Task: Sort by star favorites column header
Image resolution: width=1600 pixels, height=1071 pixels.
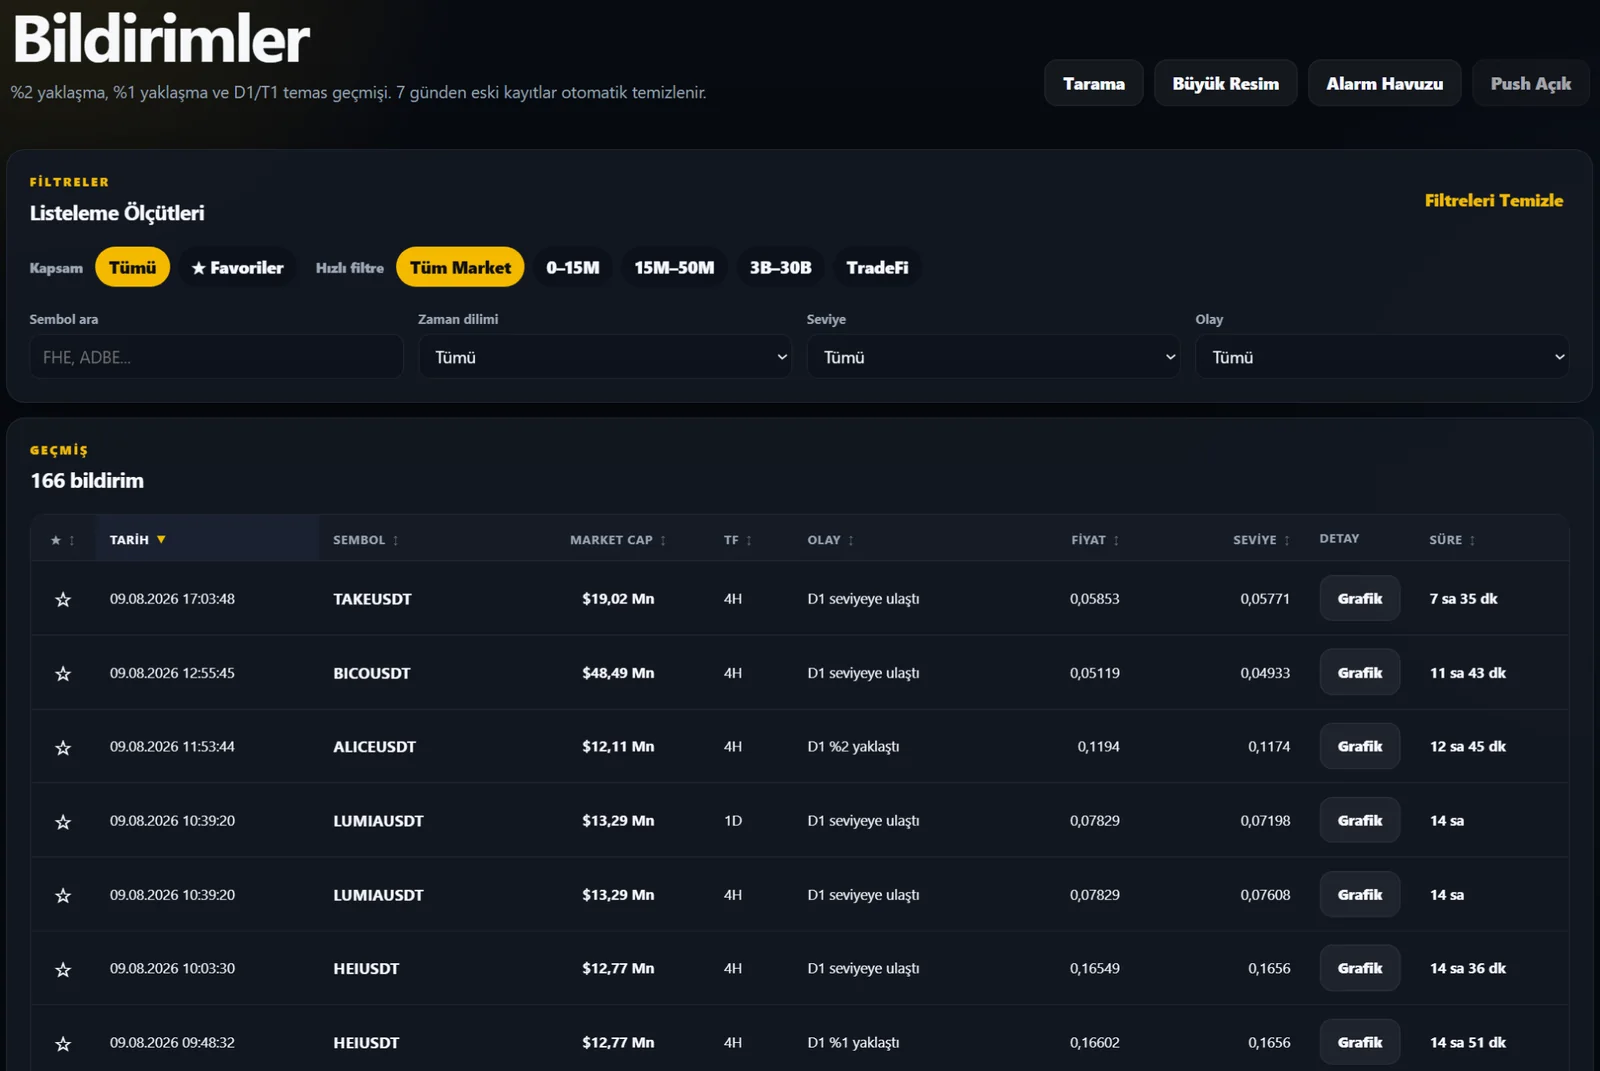Action: pos(62,540)
